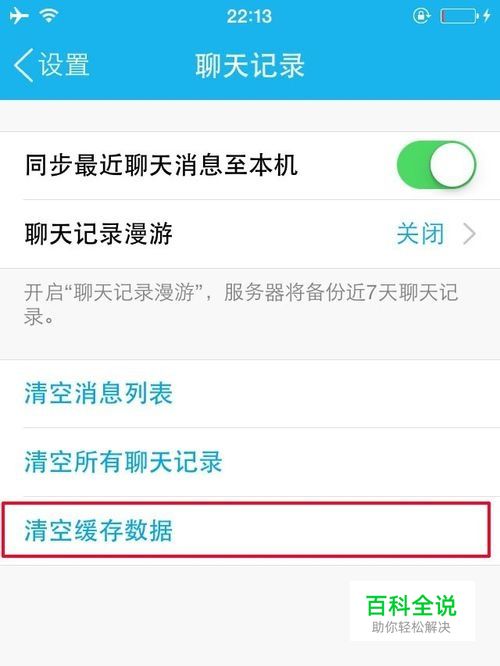Tap 清空缓存数据 highlighted option
The height and width of the screenshot is (666, 500).
246,530
